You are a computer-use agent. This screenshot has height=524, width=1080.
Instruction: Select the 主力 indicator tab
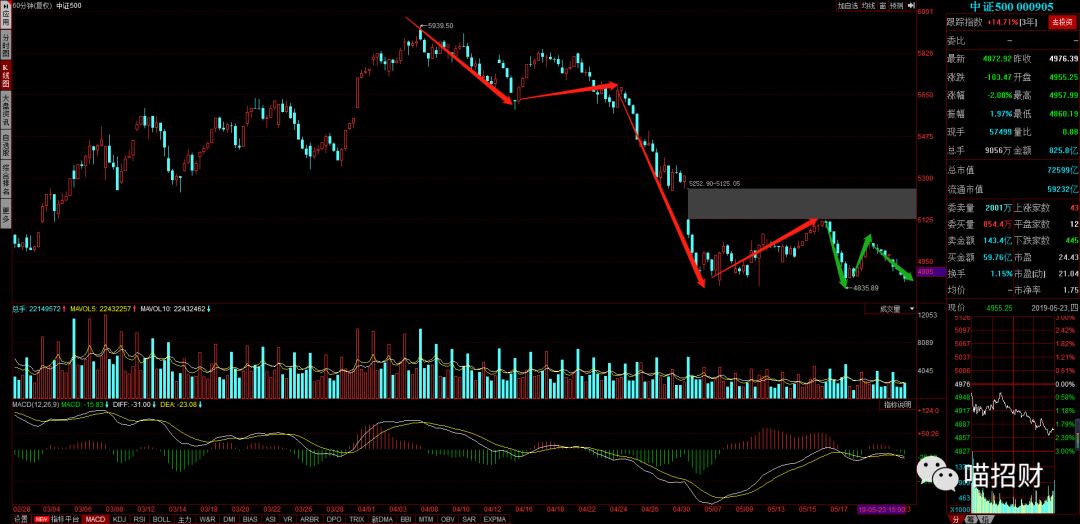[185, 518]
